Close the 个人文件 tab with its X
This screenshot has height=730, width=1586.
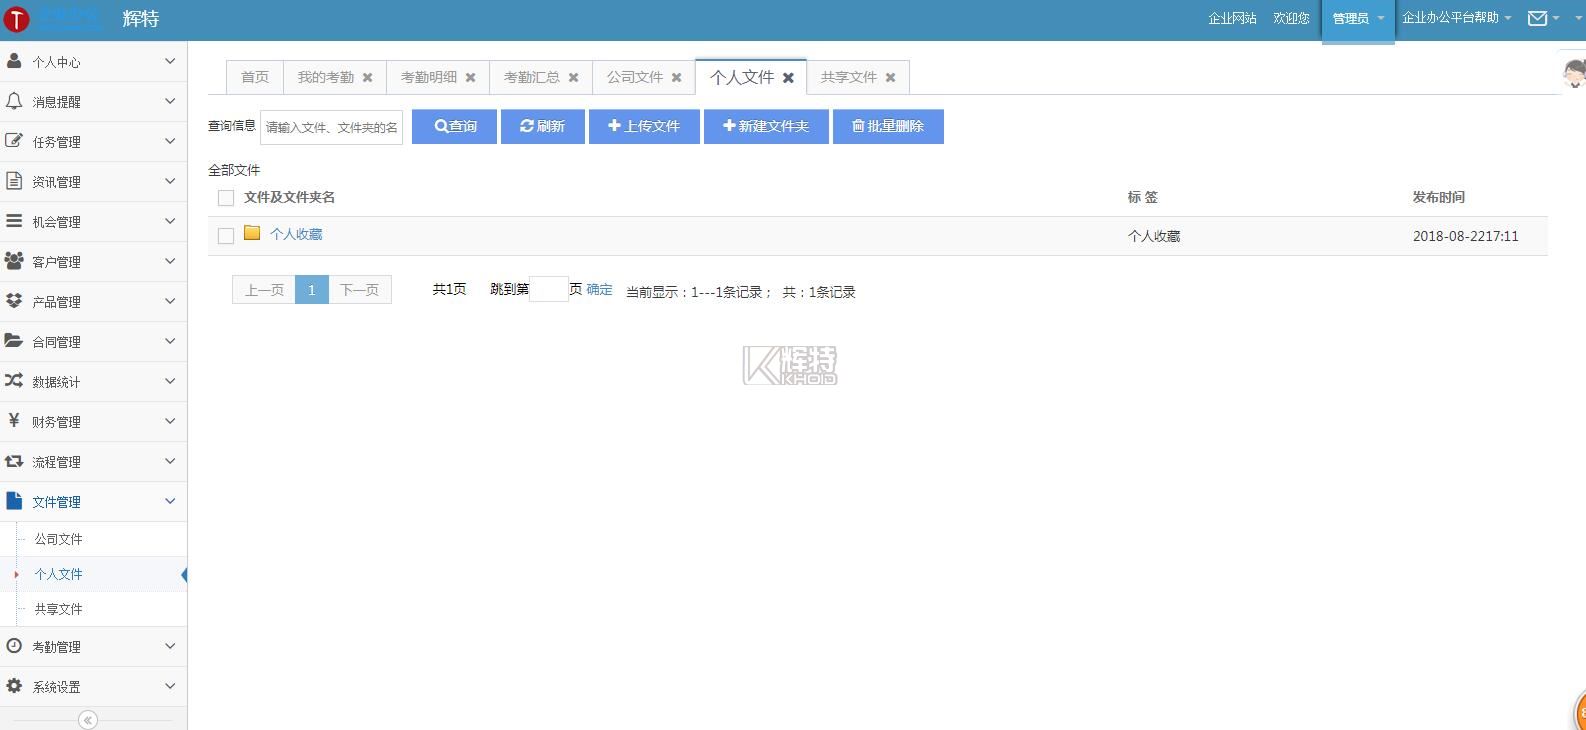tap(788, 77)
